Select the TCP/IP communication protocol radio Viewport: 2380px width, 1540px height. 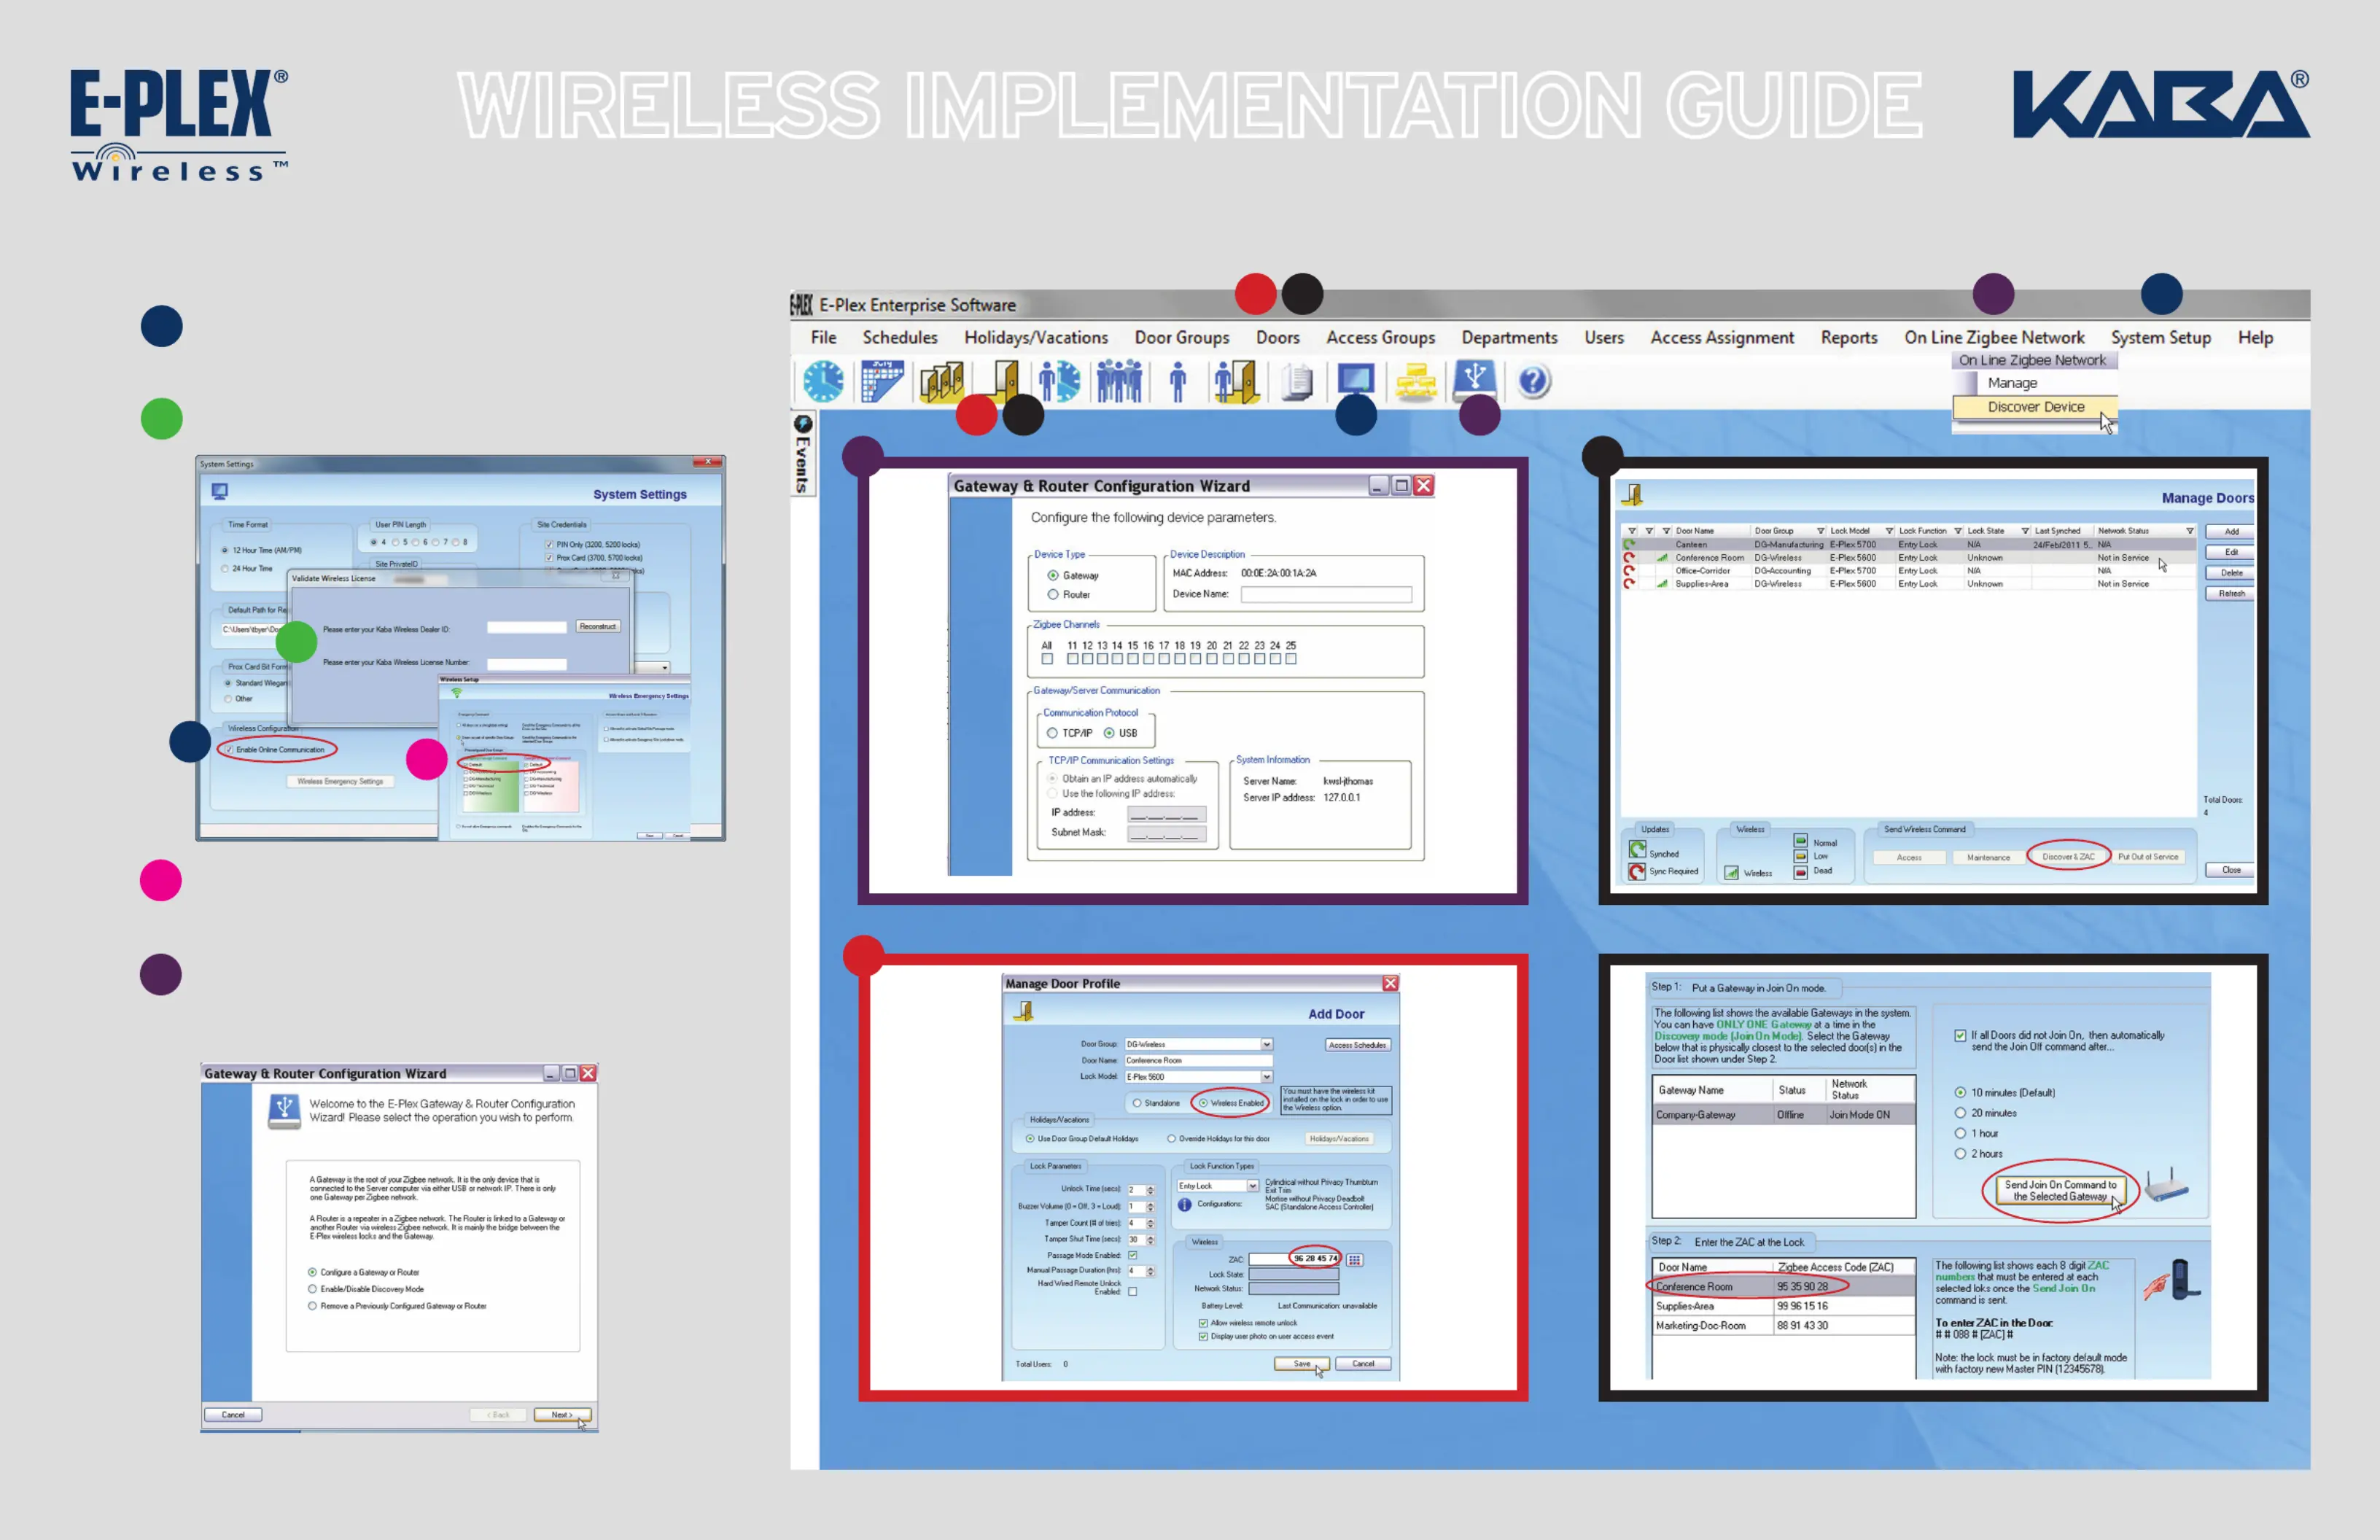pos(1052,733)
